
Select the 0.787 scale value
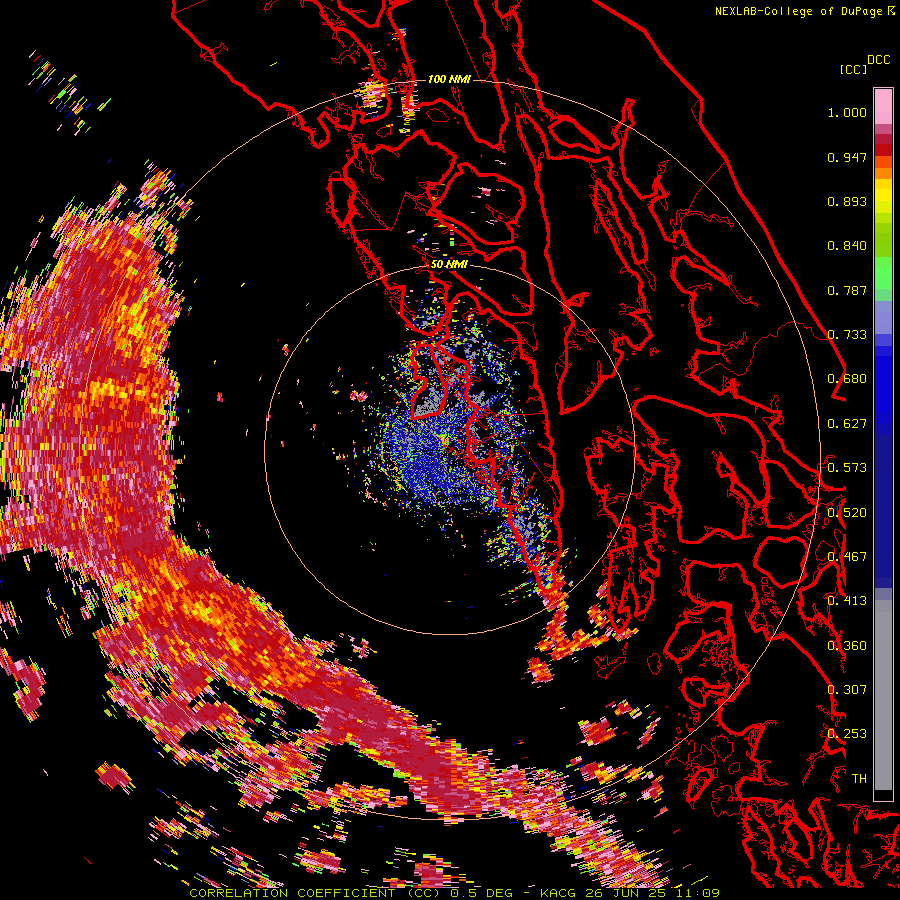pyautogui.click(x=847, y=290)
